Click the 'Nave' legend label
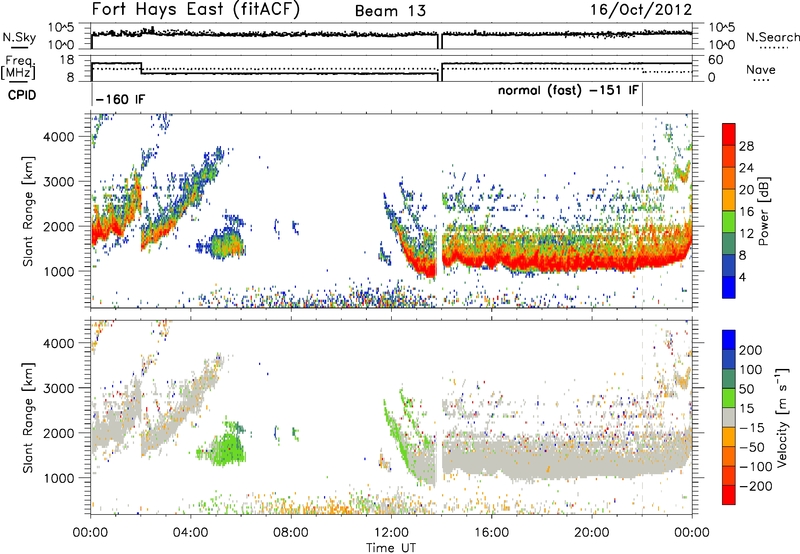The height and width of the screenshot is (554, 800). click(x=760, y=70)
